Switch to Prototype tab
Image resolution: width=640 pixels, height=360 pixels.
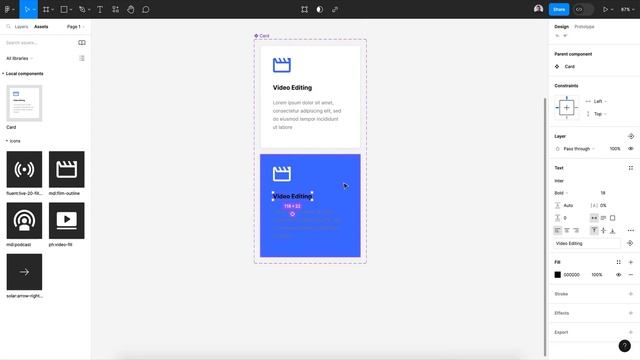coord(584,27)
